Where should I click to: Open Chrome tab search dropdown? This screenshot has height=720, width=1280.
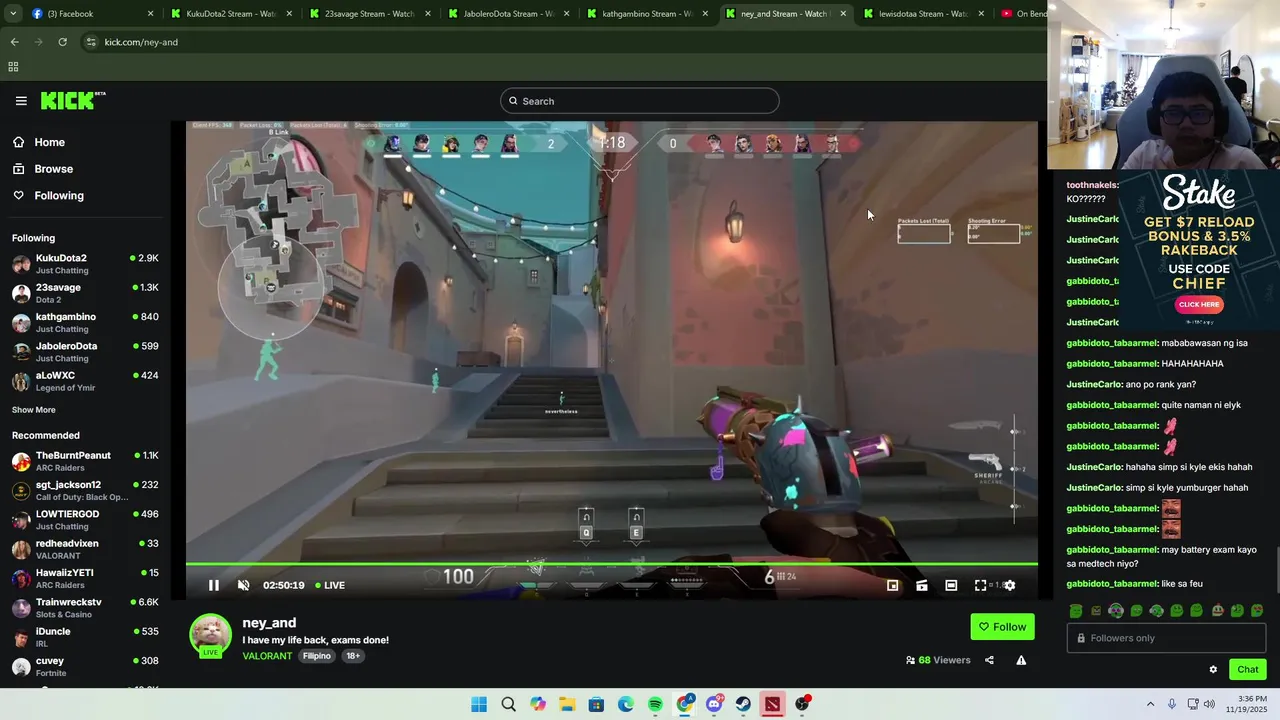pos(13,14)
